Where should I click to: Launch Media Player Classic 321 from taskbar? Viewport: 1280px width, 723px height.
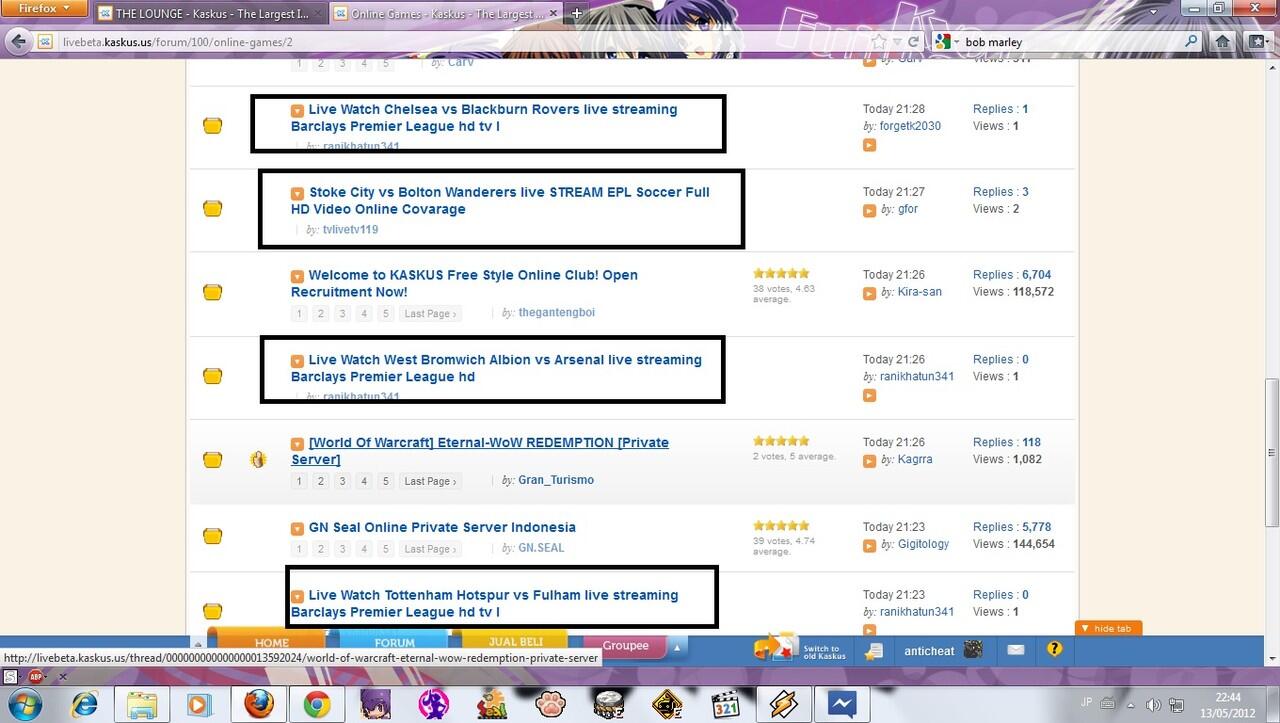[724, 705]
